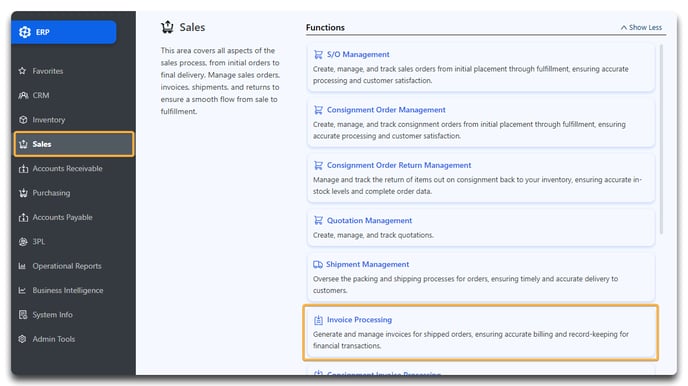
Task: Collapse functions list with Show Less
Action: 641,27
